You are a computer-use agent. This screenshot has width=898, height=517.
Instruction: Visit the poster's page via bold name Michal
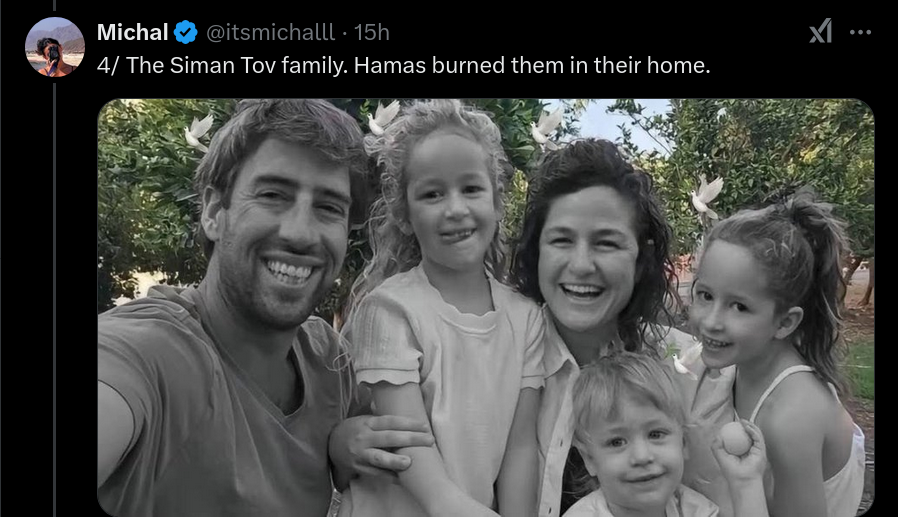pos(132,32)
